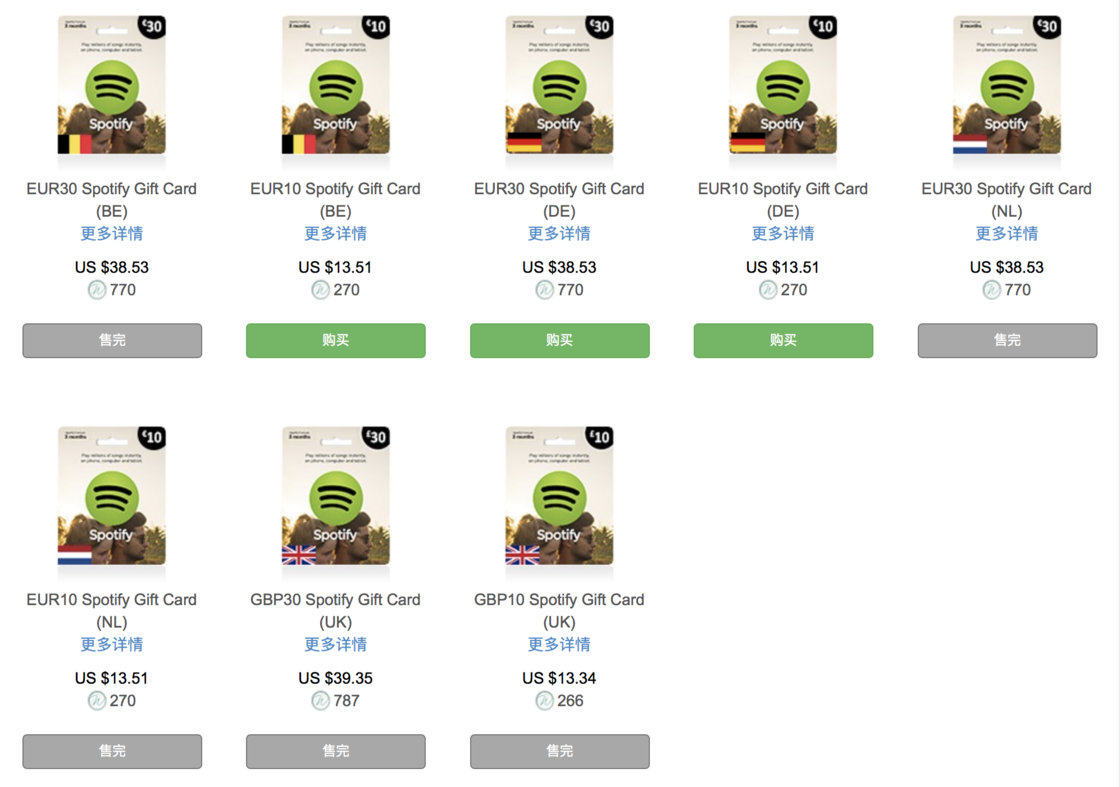
Task: Open 更多详情 for EUR30 Spotify Gift Card (NL)
Action: [x=1007, y=233]
